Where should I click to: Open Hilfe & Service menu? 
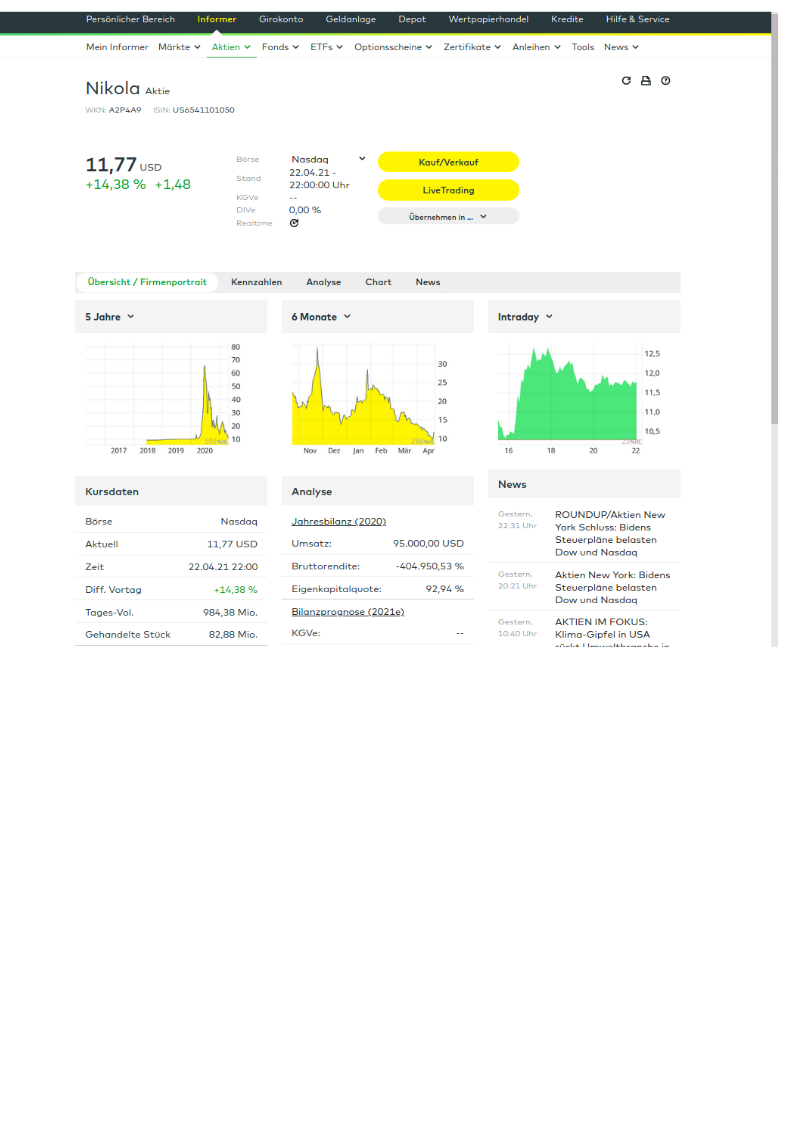click(x=638, y=19)
